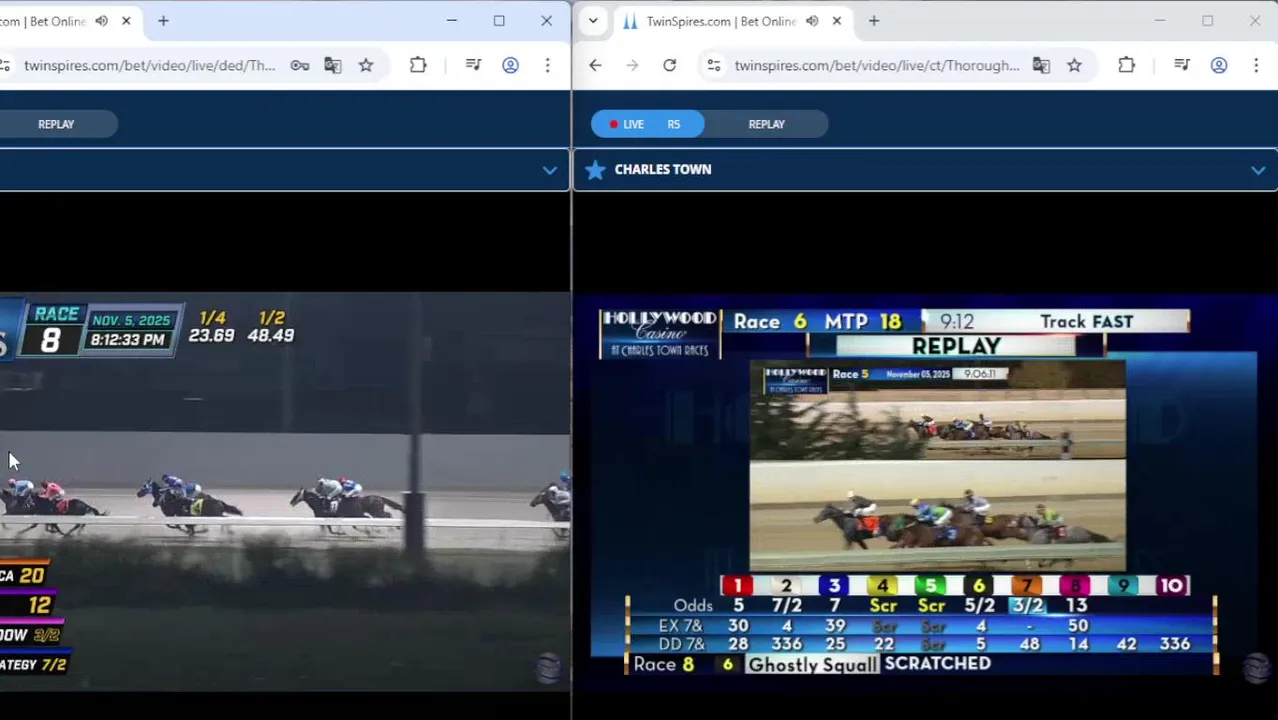Screen dimensions: 1278x720
Task: Switch to LIVE R5 video in right window
Action: pos(647,124)
